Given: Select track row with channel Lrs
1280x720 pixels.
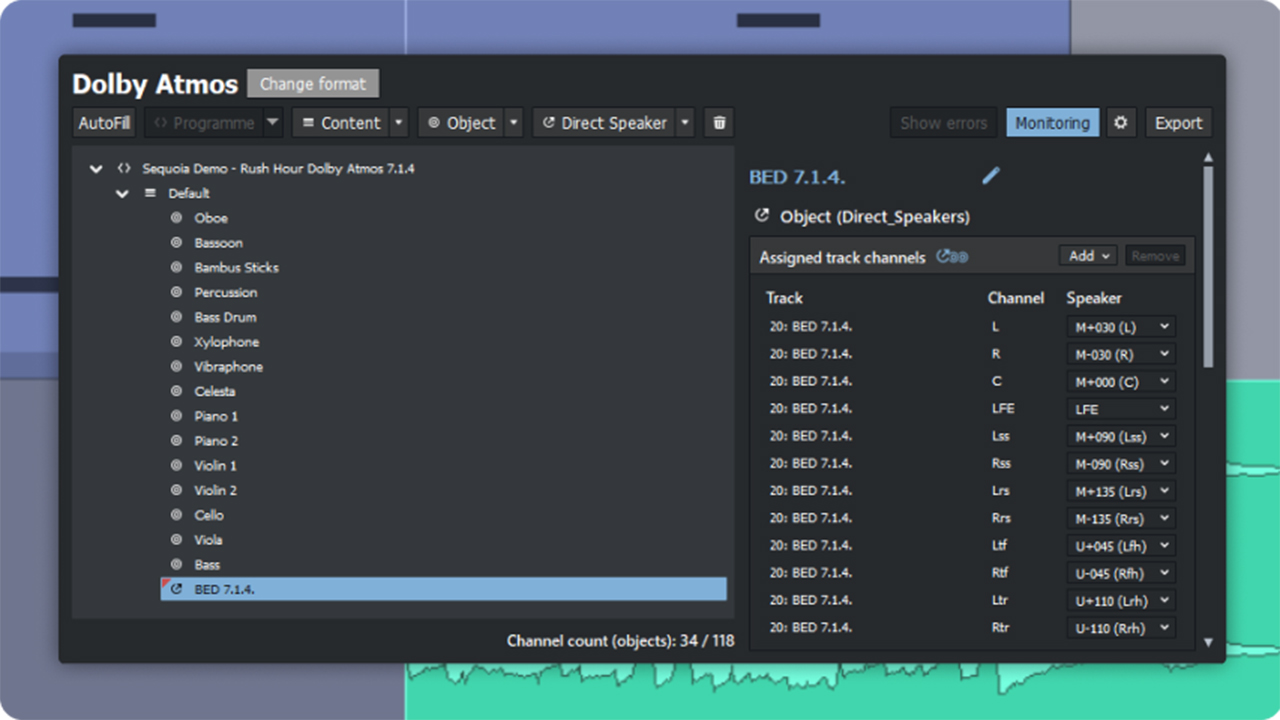Looking at the screenshot, I should click(970, 491).
